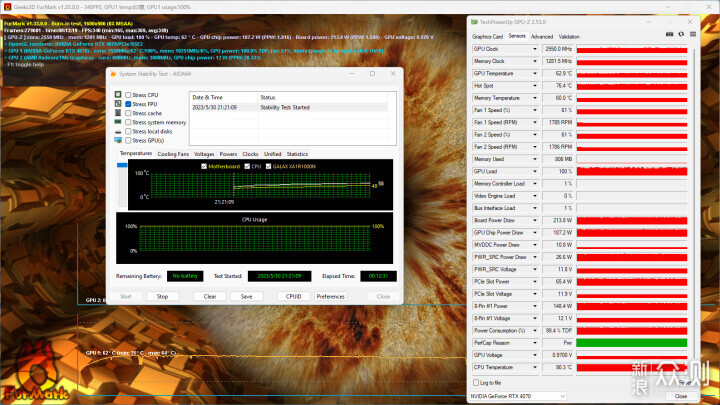Open the Advanced tab in GPU-Z
720x405 pixels.
pyautogui.click(x=542, y=37)
